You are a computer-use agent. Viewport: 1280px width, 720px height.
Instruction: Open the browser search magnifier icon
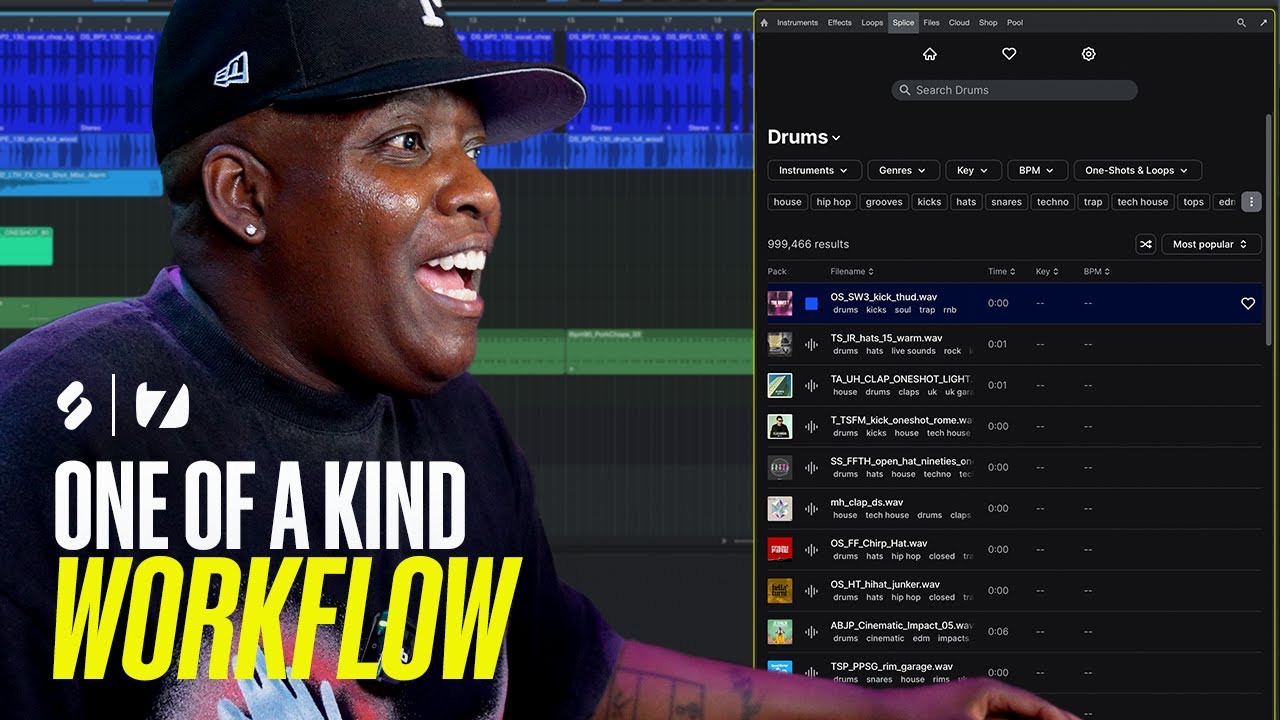coord(1241,22)
